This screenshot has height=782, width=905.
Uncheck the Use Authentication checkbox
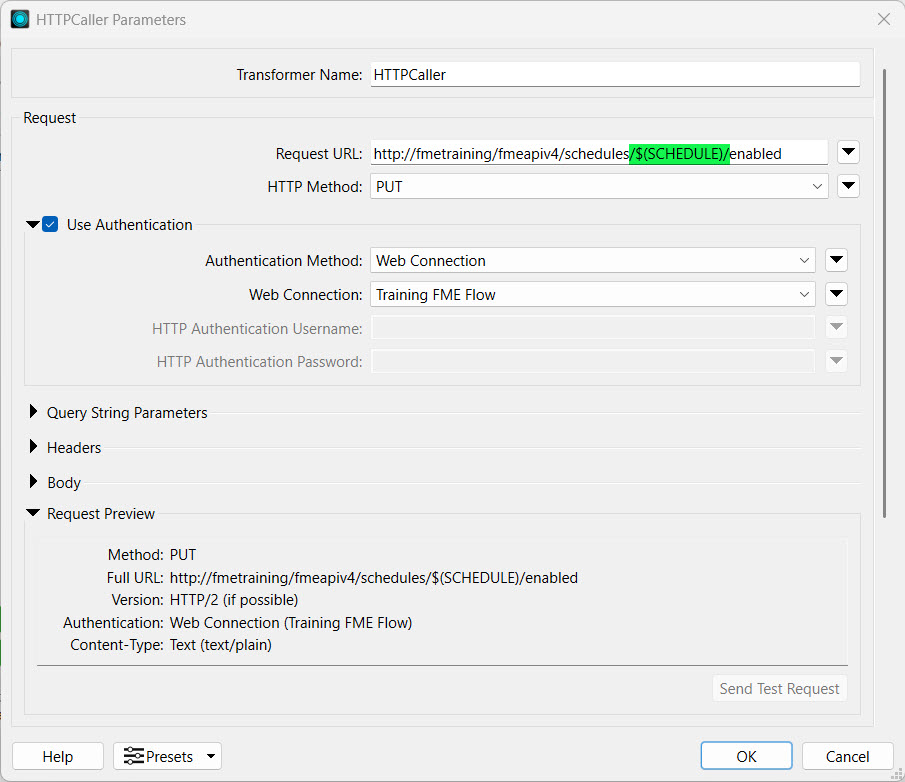click(x=50, y=225)
